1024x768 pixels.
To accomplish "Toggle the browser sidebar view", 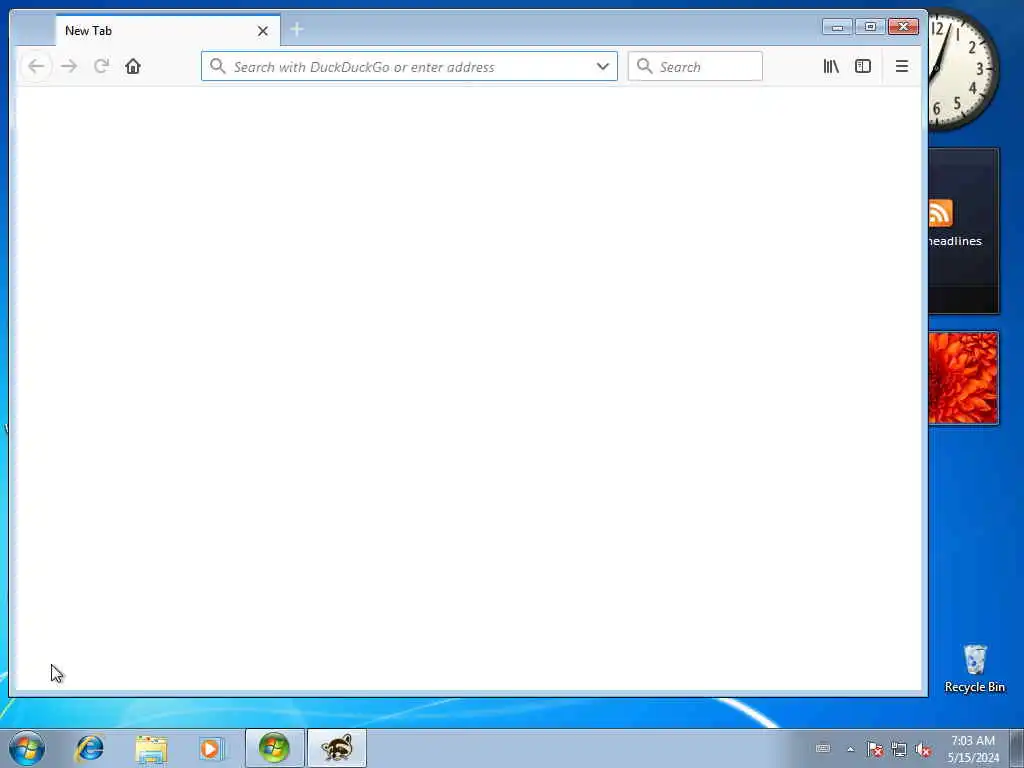I will click(863, 67).
